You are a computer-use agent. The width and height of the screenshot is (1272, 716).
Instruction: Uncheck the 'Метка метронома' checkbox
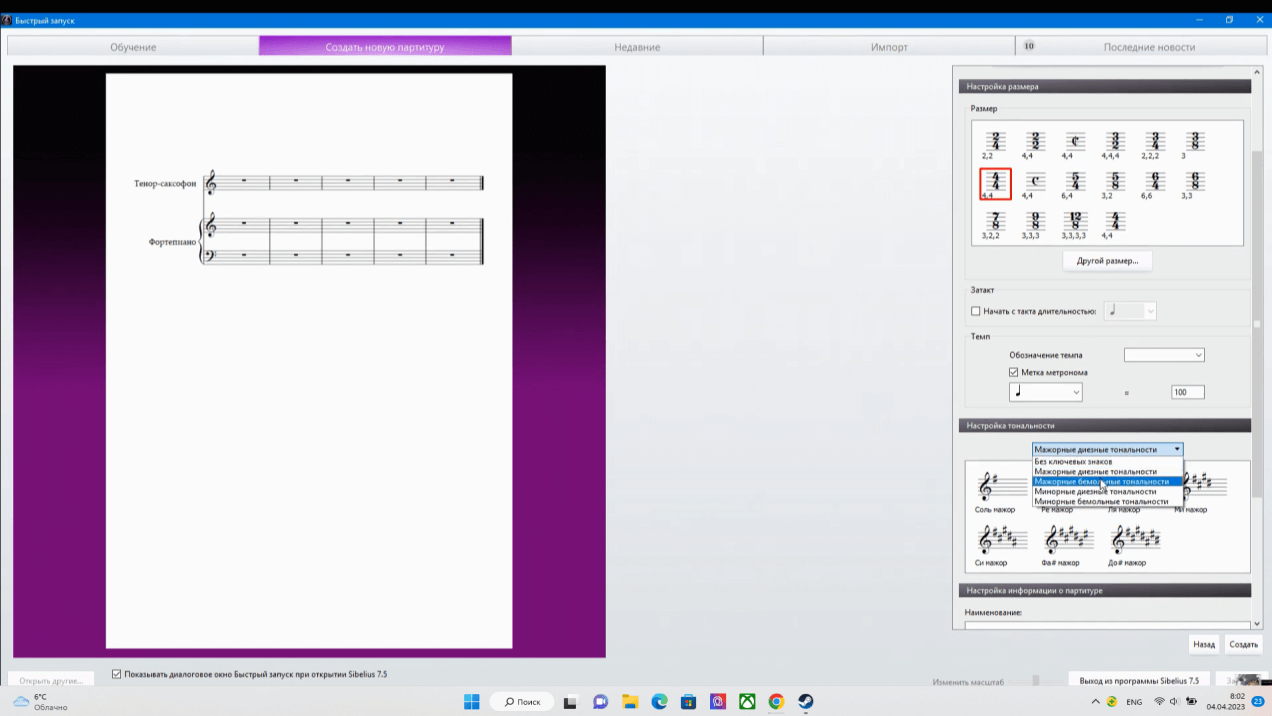click(x=1014, y=372)
